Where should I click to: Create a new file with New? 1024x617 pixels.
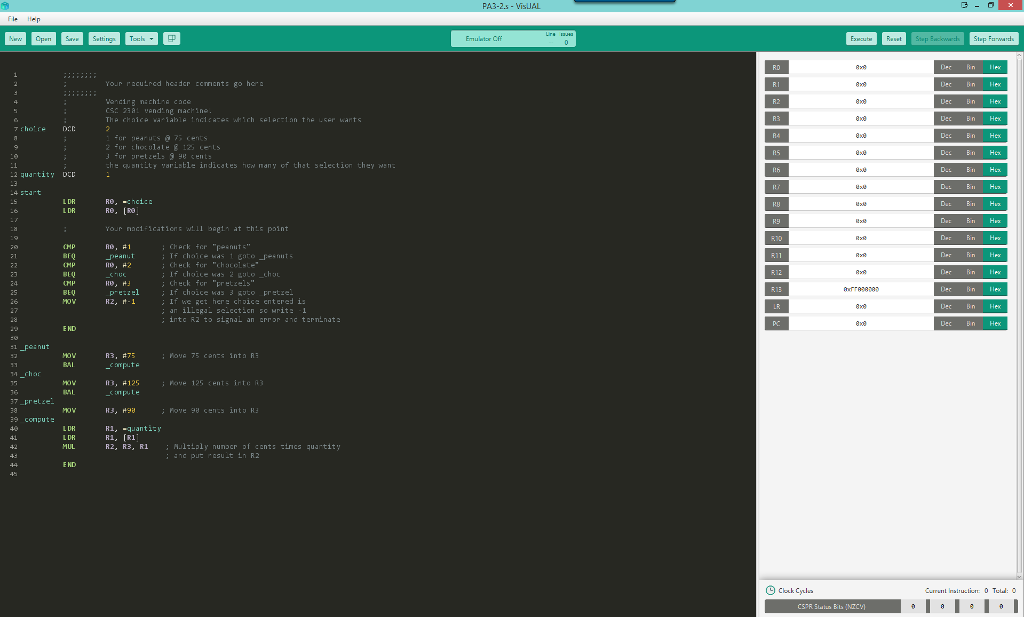click(x=15, y=38)
